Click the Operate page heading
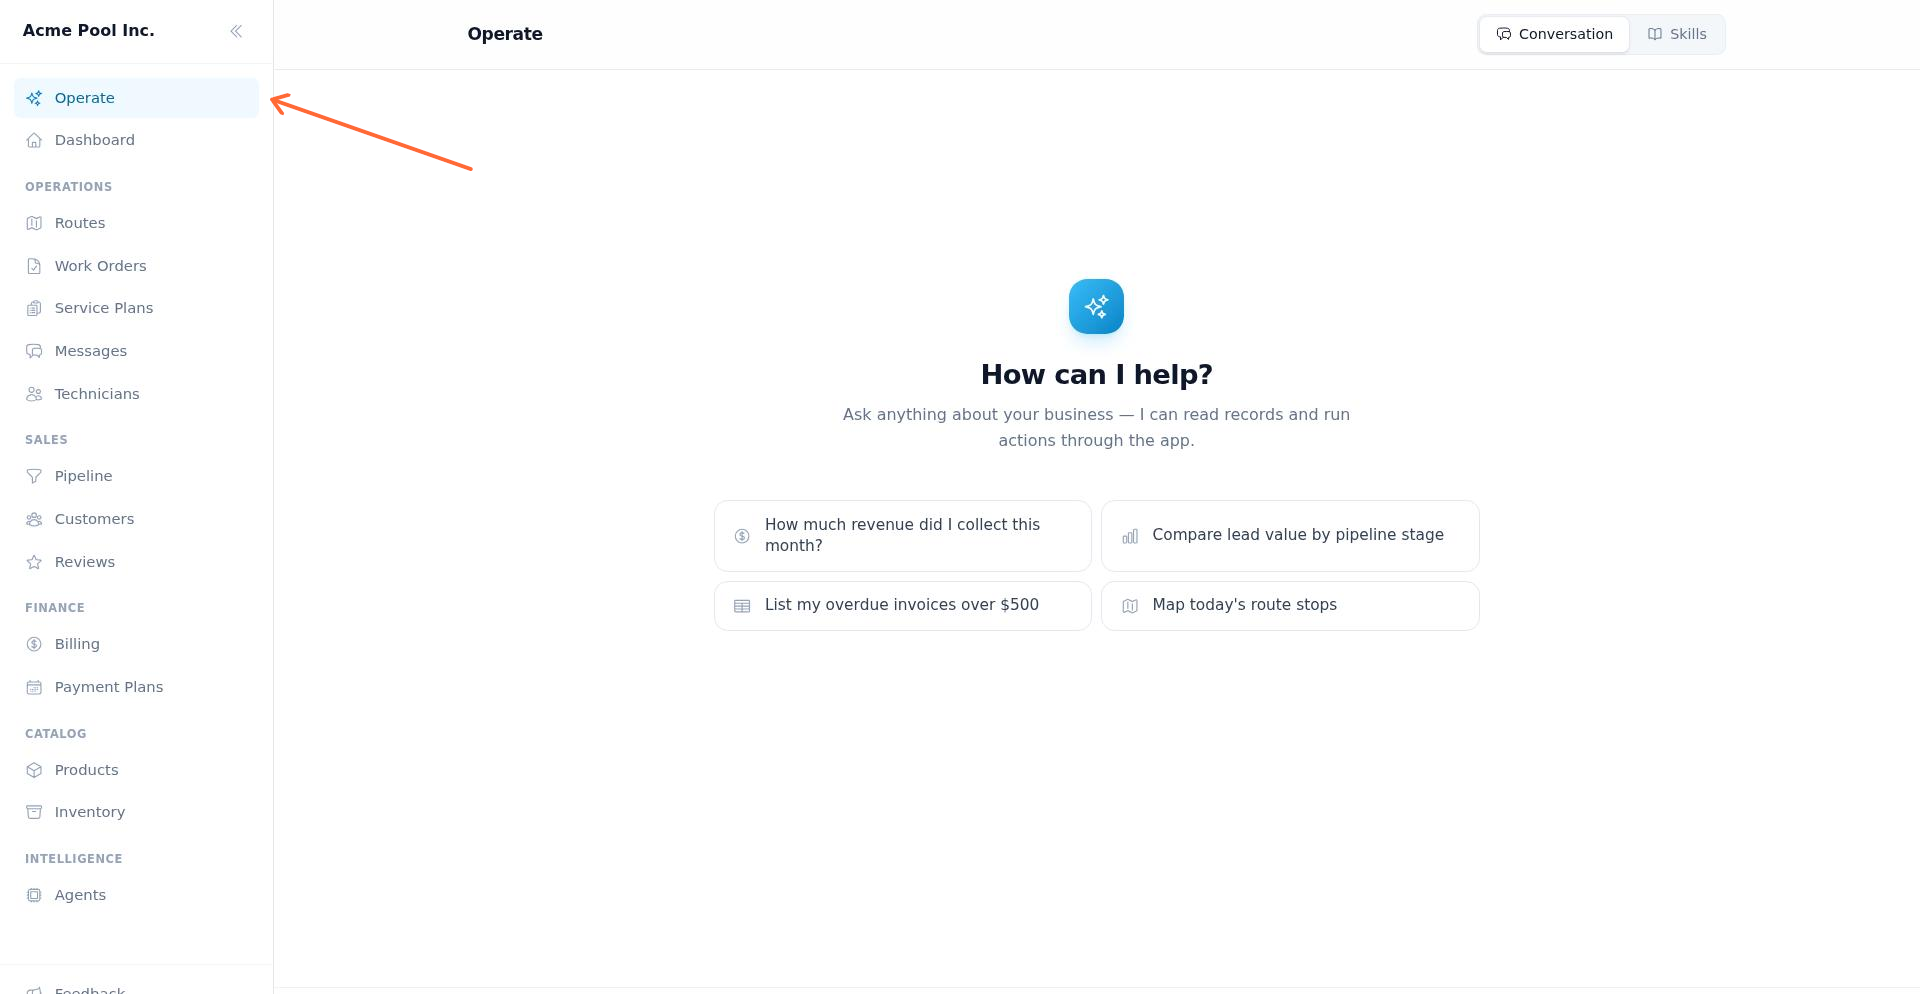The image size is (1920, 994). click(505, 34)
